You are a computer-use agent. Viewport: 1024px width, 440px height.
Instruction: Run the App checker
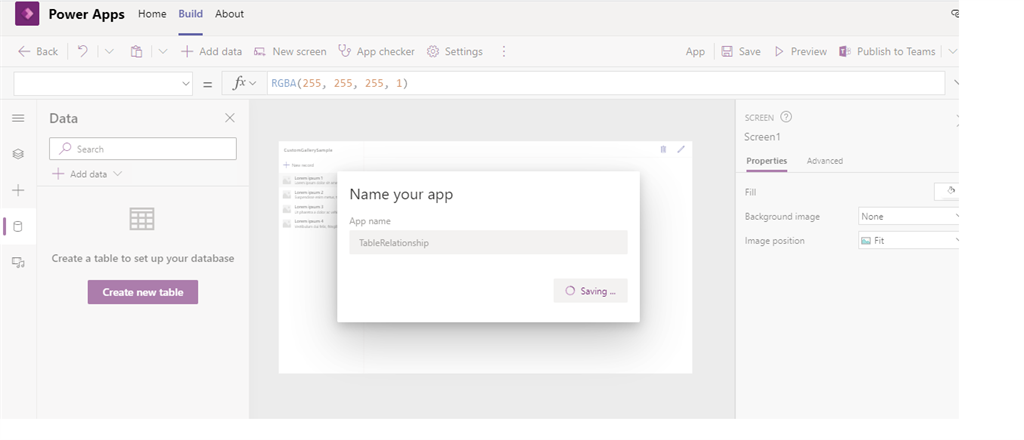(376, 52)
